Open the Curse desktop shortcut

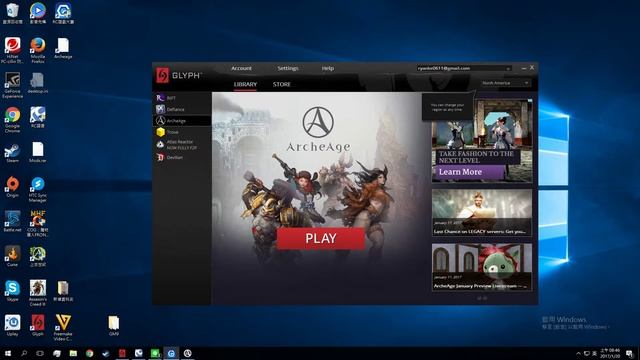[12, 256]
